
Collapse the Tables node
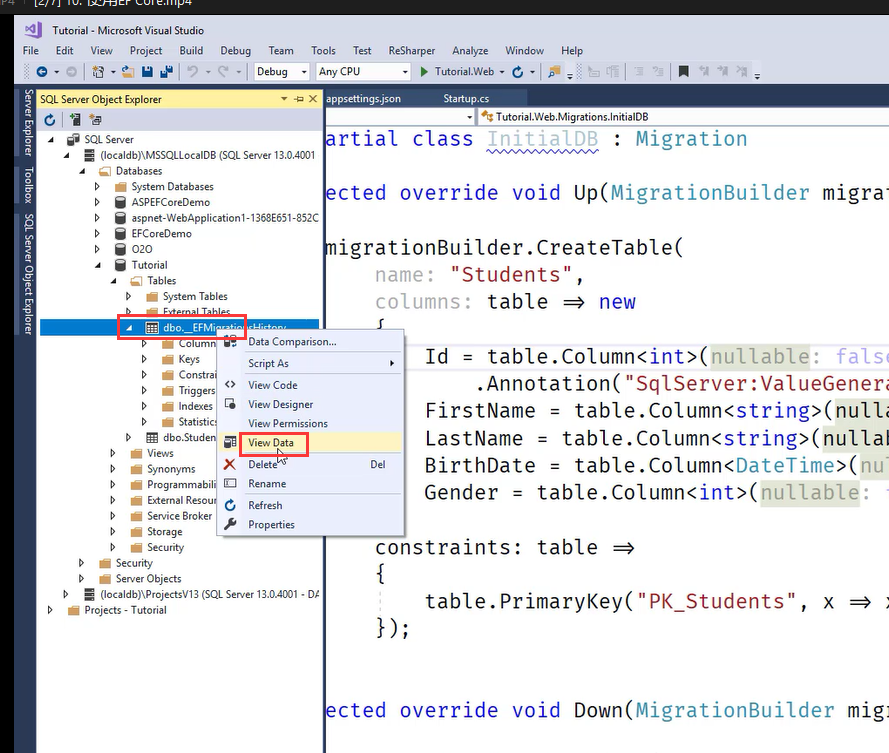pos(114,281)
